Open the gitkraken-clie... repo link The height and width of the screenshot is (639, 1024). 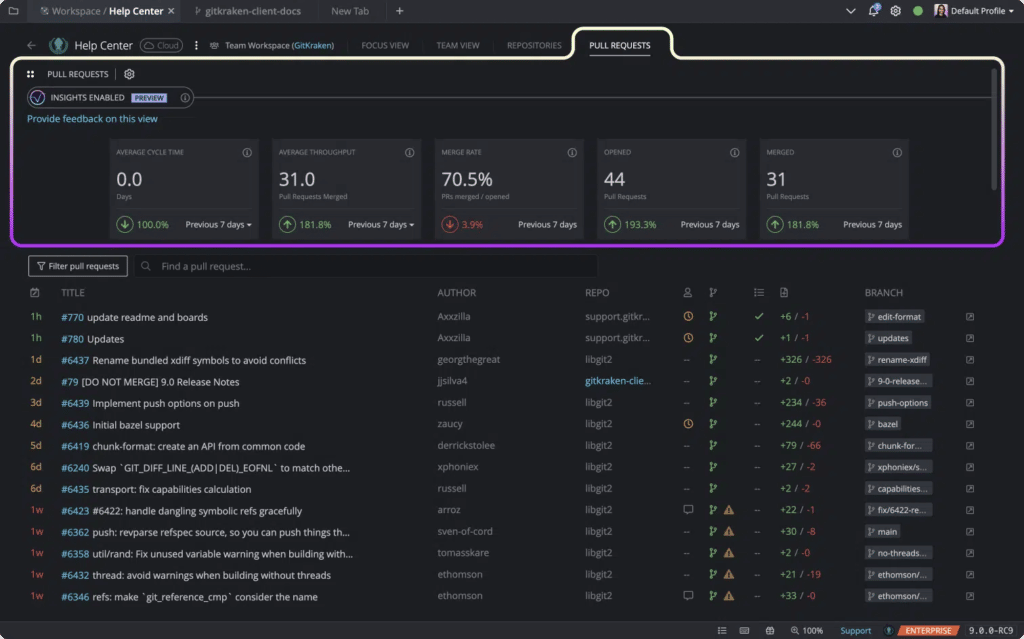pyautogui.click(x=618, y=381)
